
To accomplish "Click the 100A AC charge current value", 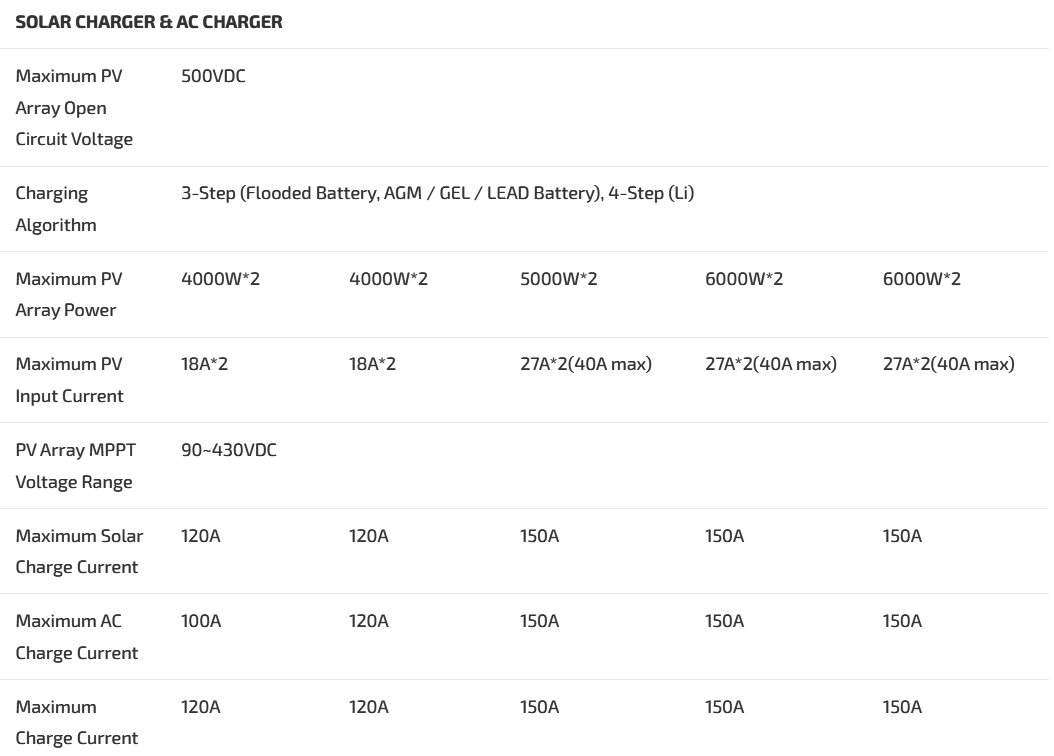I will (x=200, y=621).
